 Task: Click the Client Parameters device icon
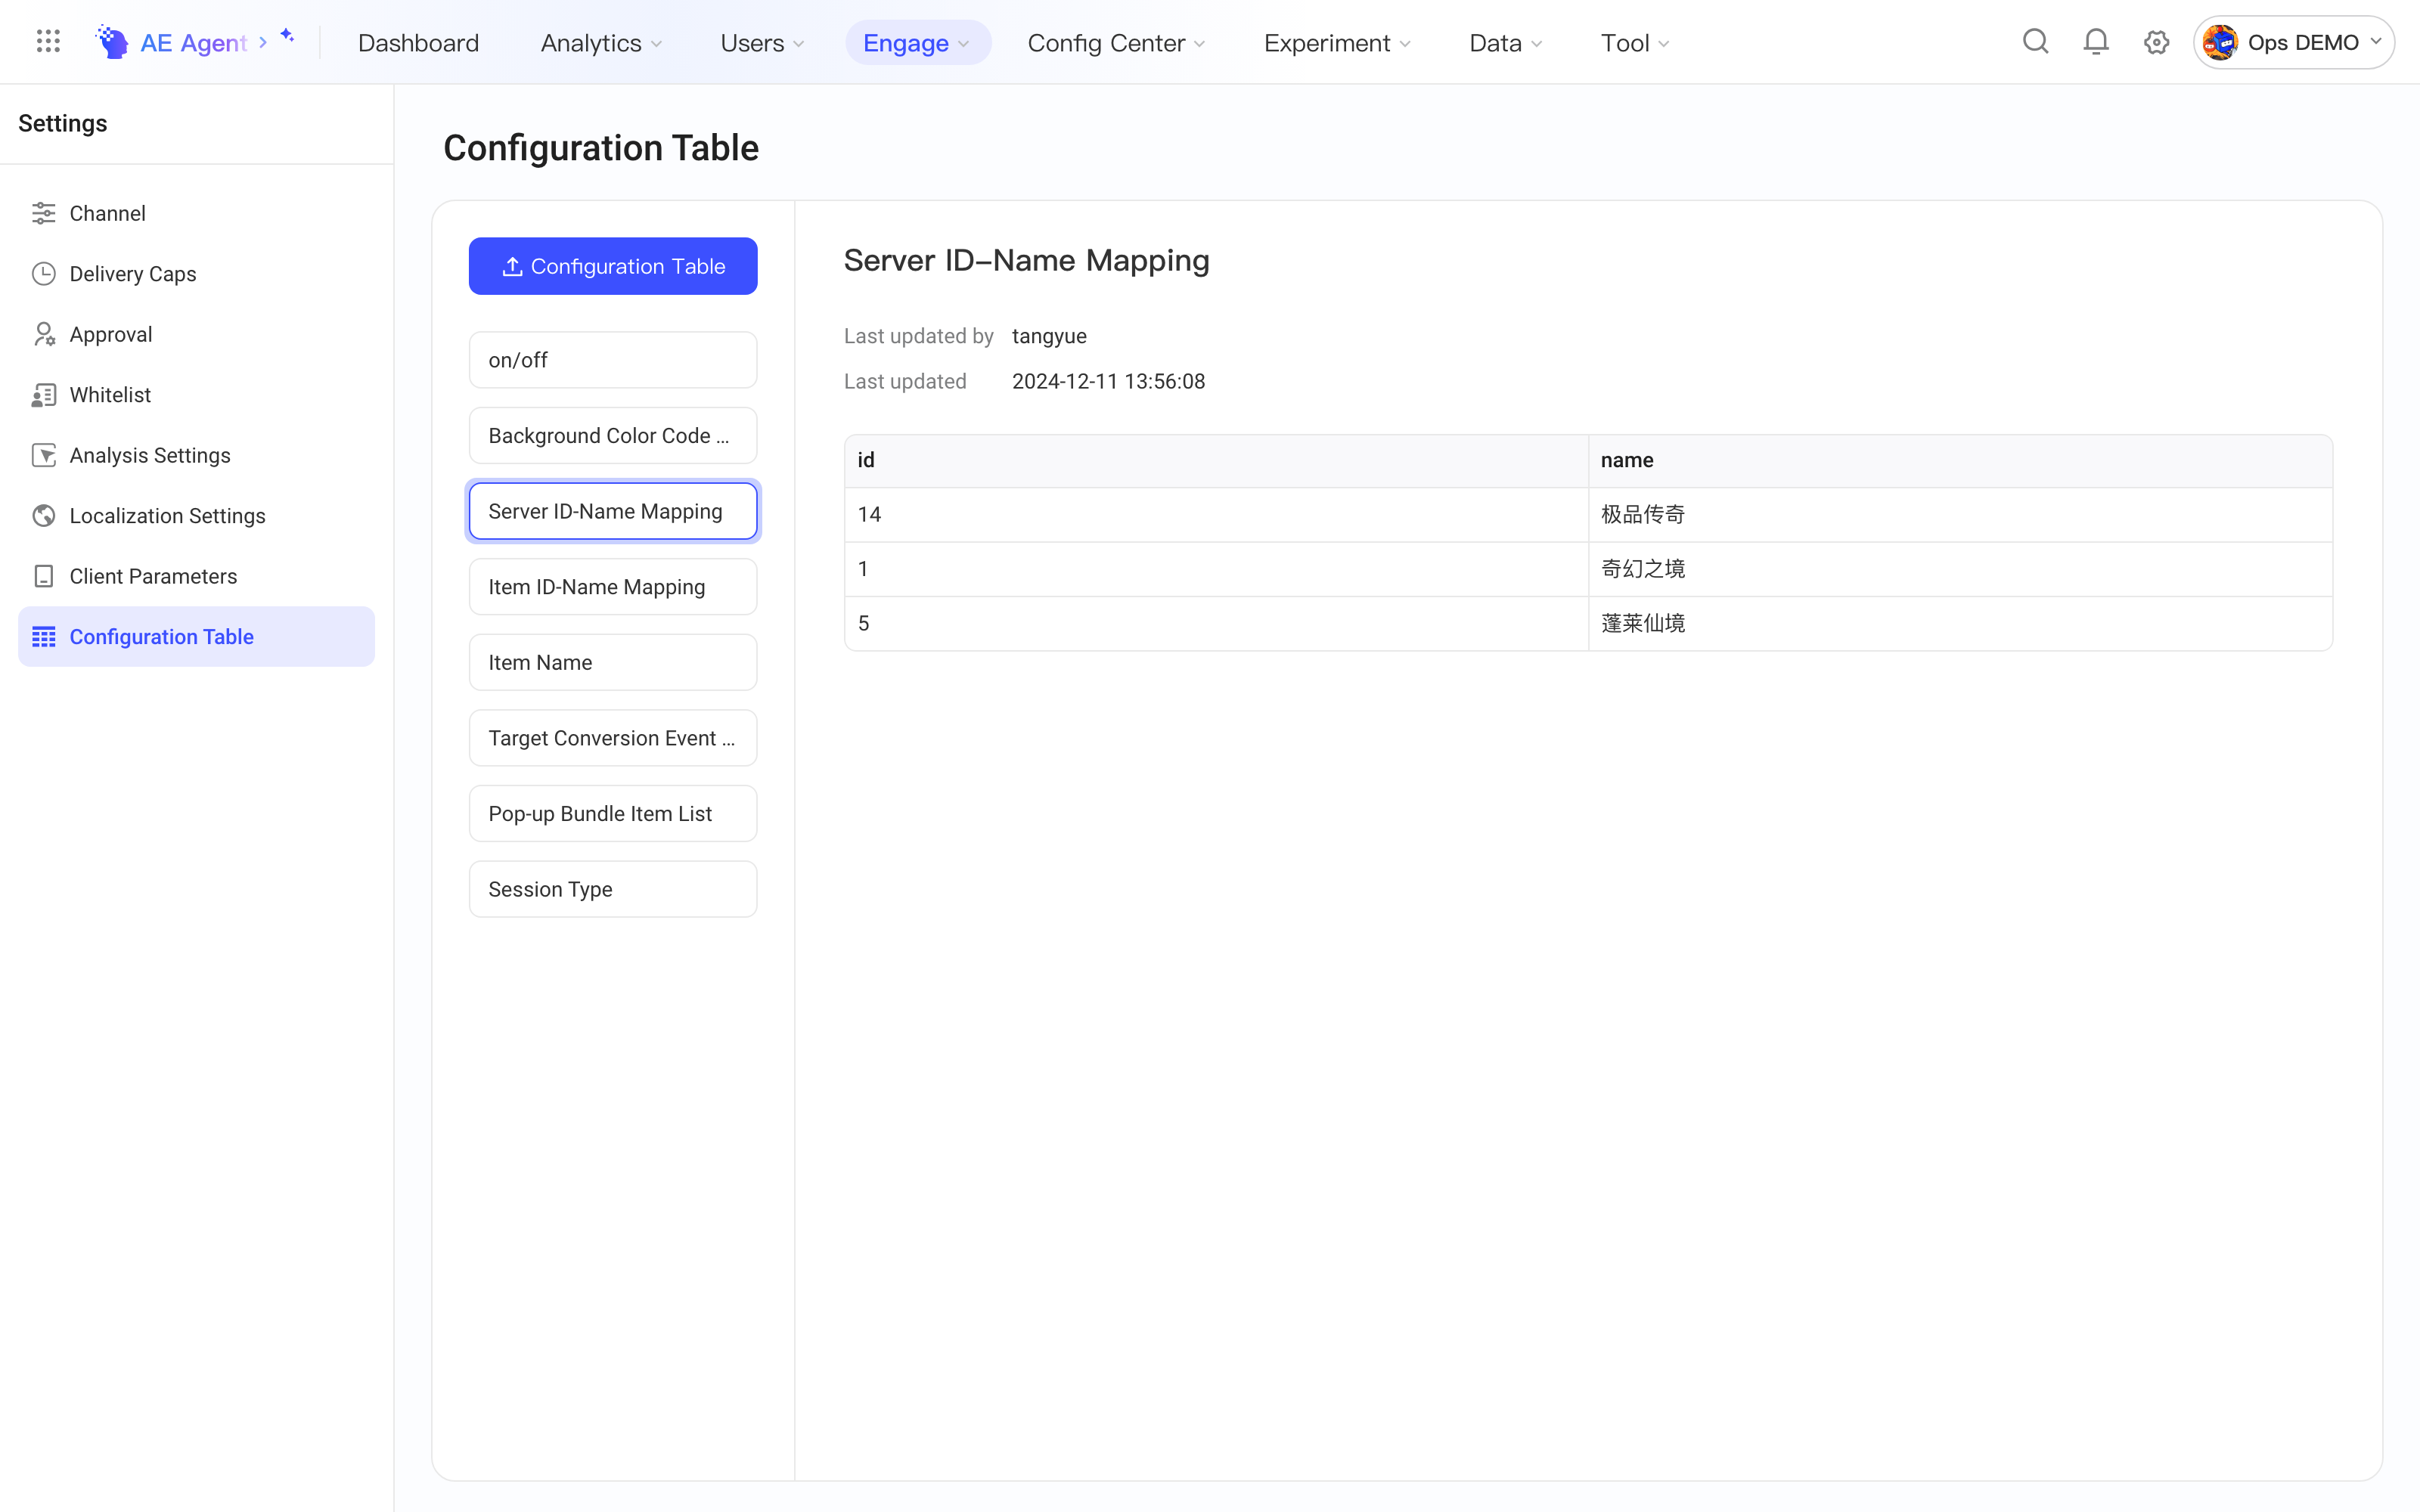point(44,576)
